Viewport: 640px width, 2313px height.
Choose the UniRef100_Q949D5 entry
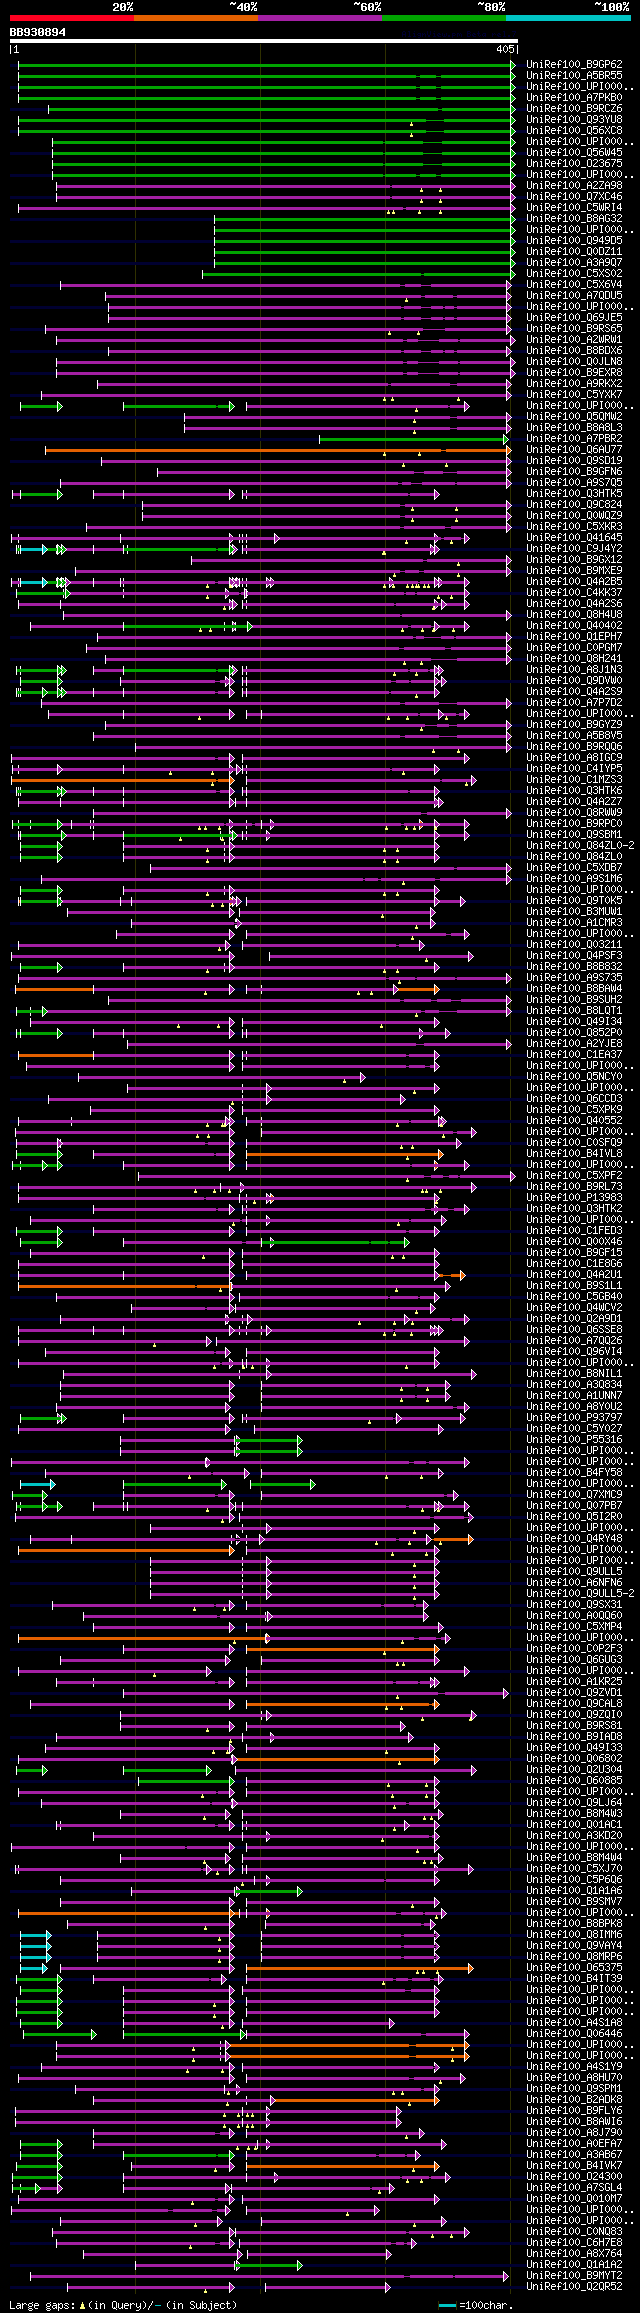point(574,240)
